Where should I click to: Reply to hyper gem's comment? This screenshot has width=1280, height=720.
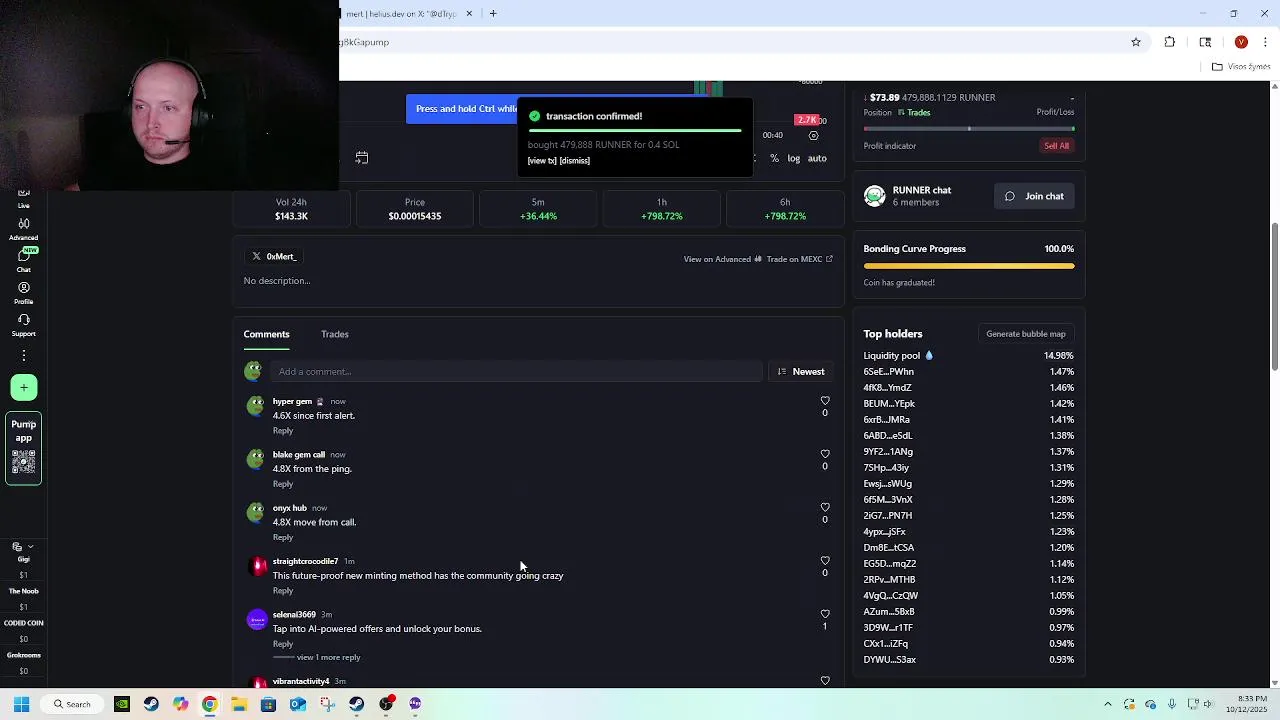coord(283,431)
